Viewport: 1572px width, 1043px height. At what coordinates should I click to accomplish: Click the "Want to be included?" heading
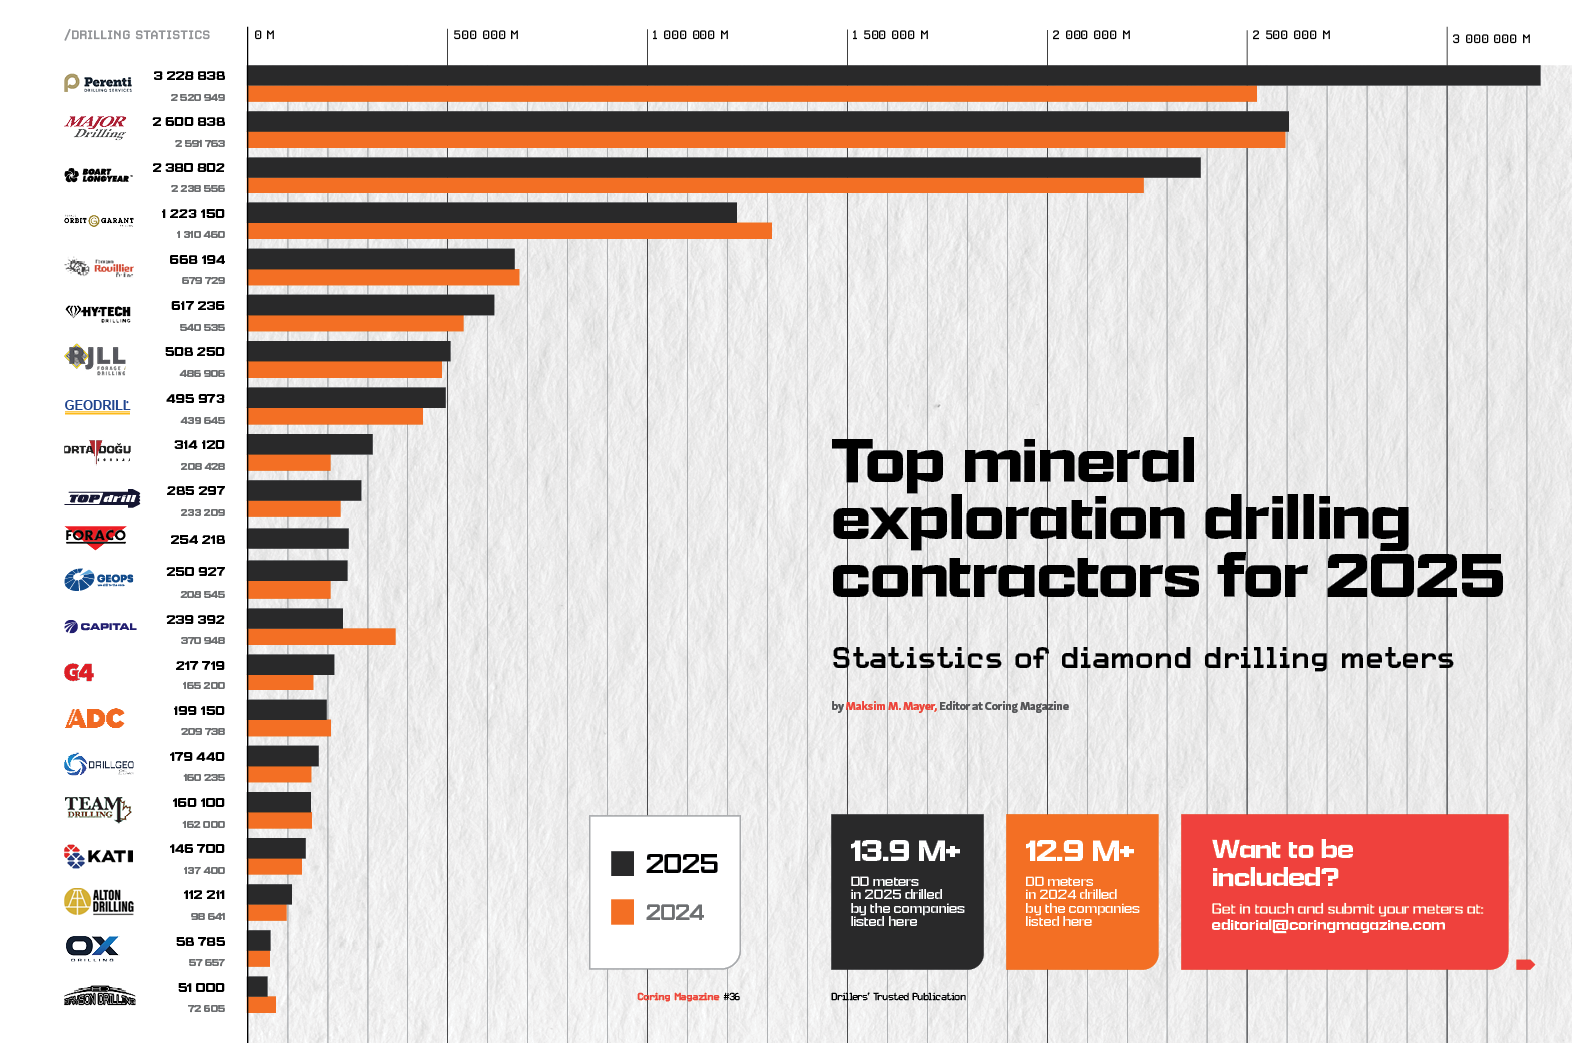click(1282, 863)
